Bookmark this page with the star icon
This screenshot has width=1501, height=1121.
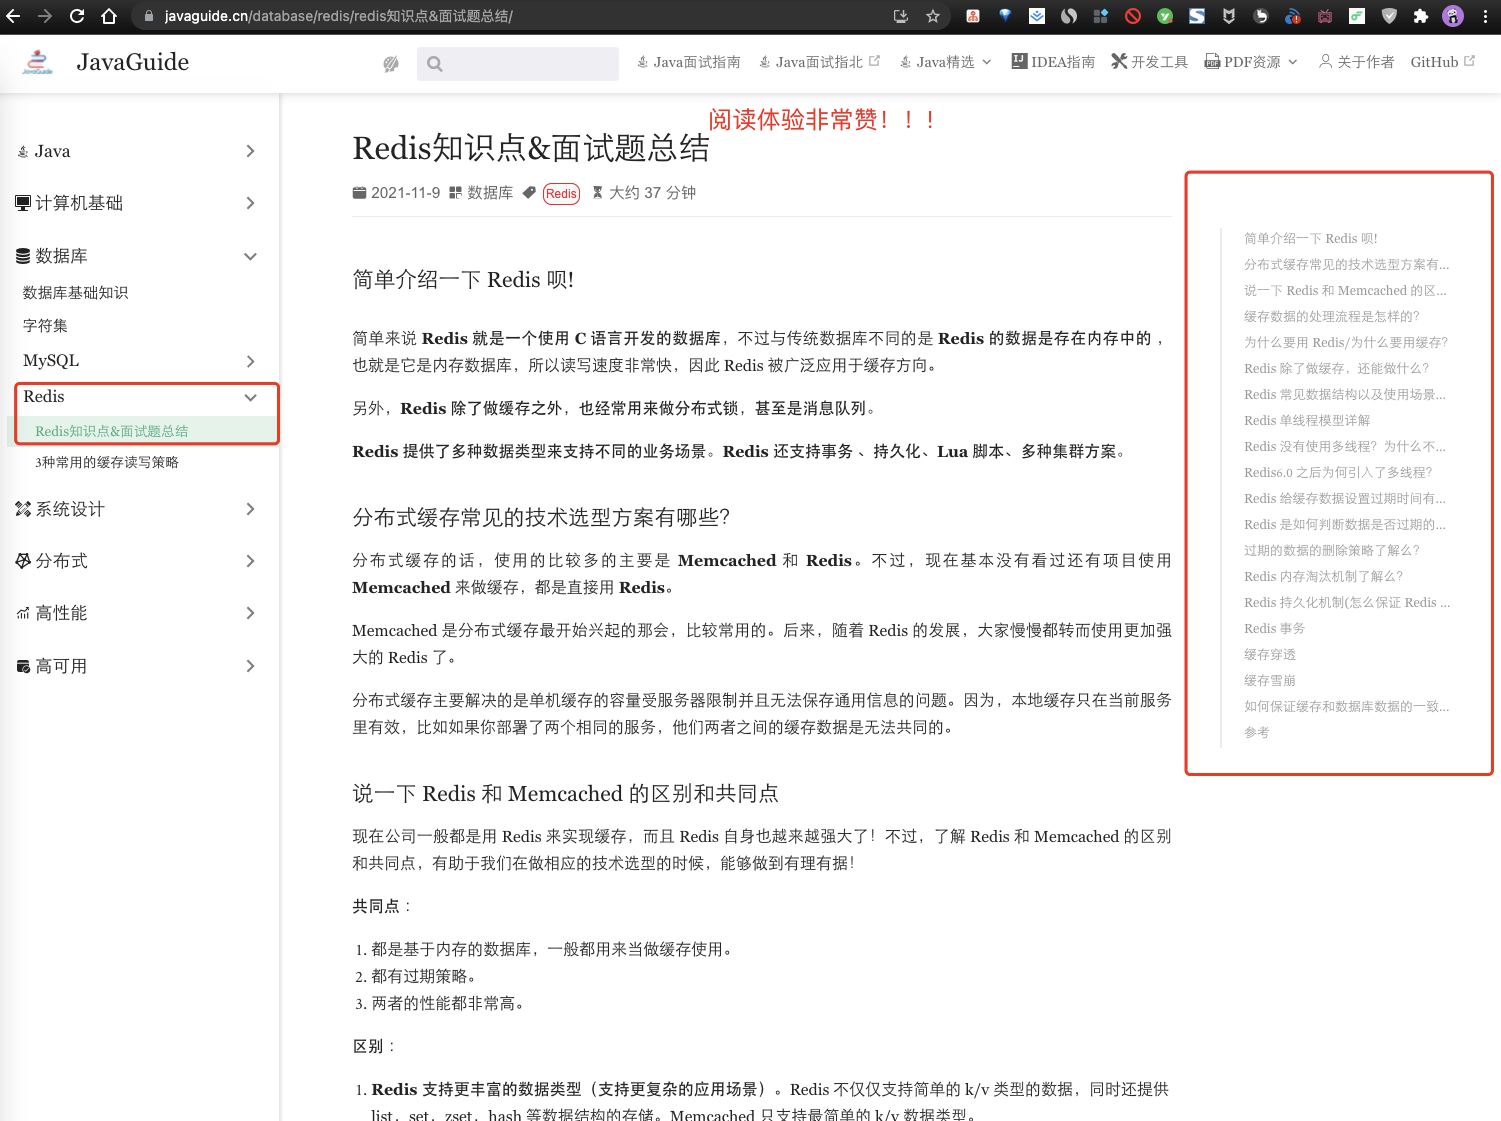(x=933, y=16)
